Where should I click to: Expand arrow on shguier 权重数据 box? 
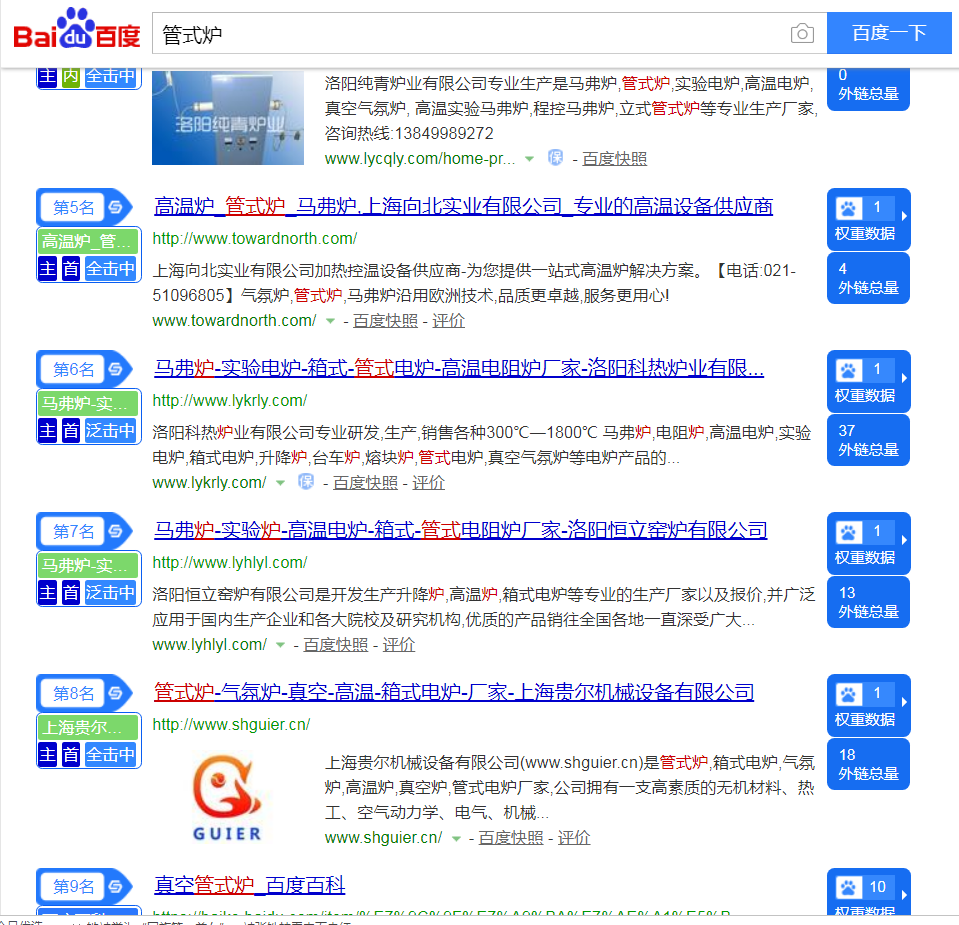[x=904, y=702]
